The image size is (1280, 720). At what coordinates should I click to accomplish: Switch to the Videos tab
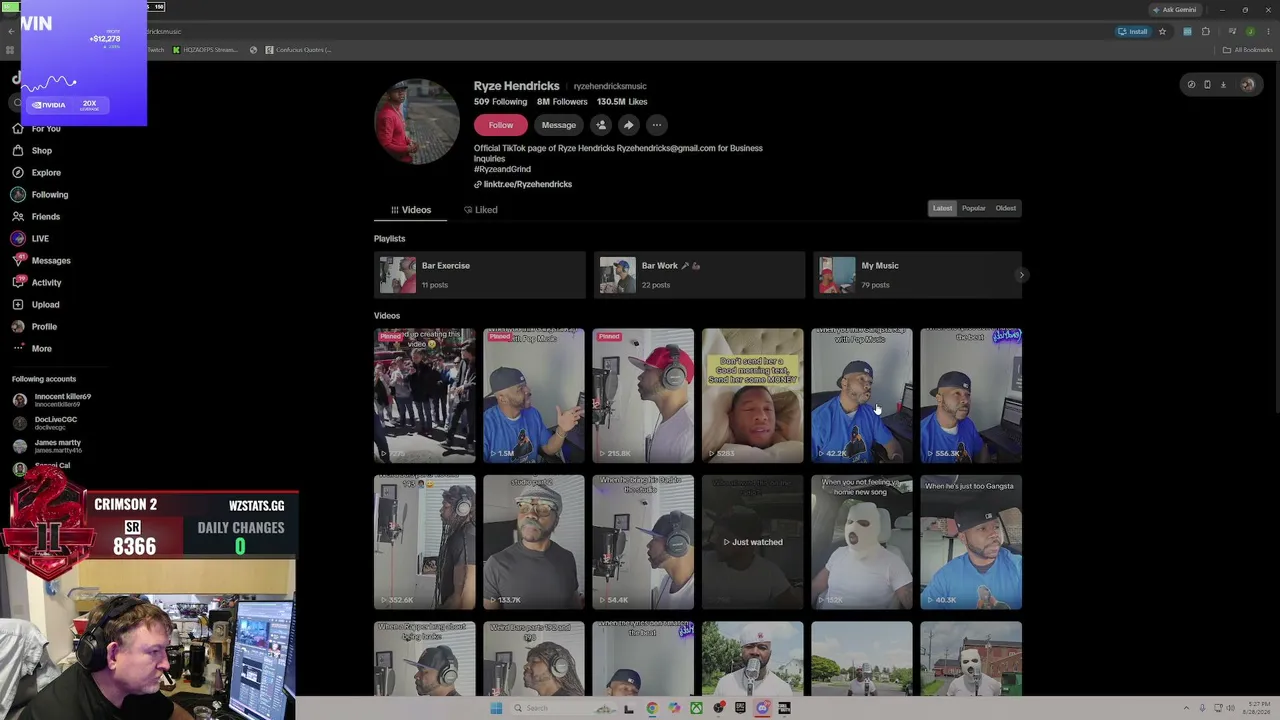click(x=411, y=210)
